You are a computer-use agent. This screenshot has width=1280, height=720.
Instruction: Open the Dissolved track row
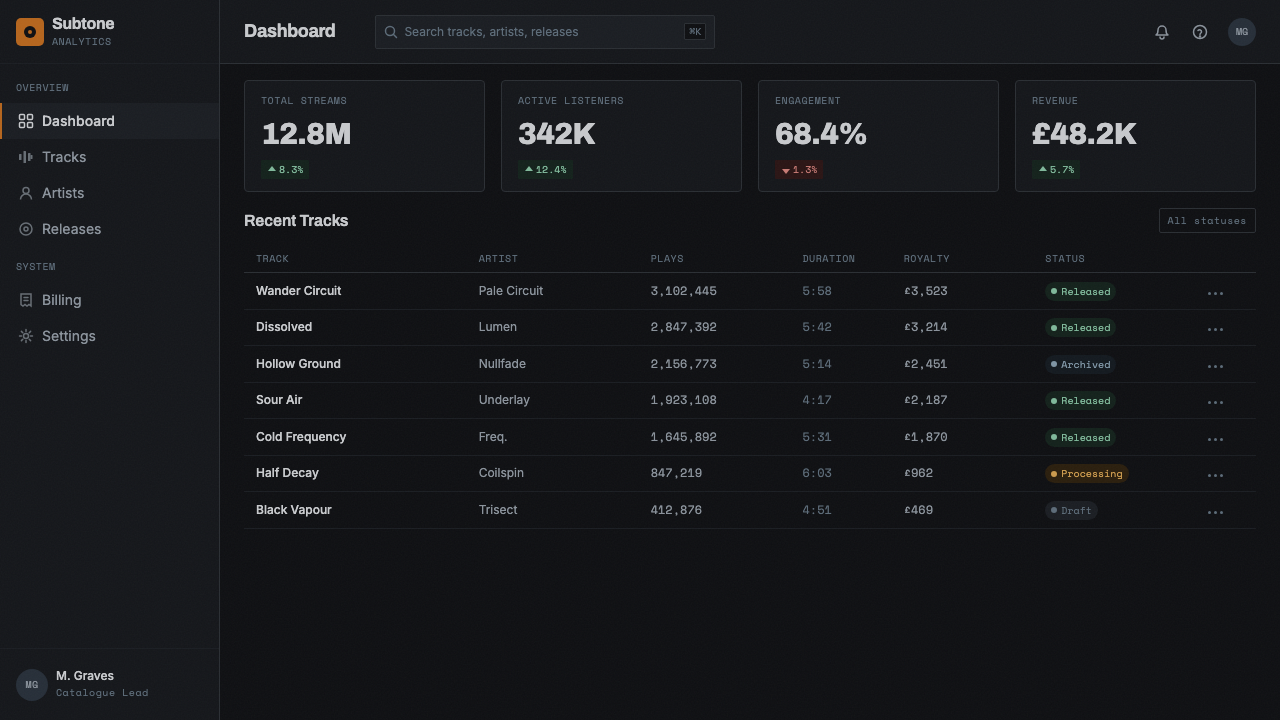pos(750,328)
